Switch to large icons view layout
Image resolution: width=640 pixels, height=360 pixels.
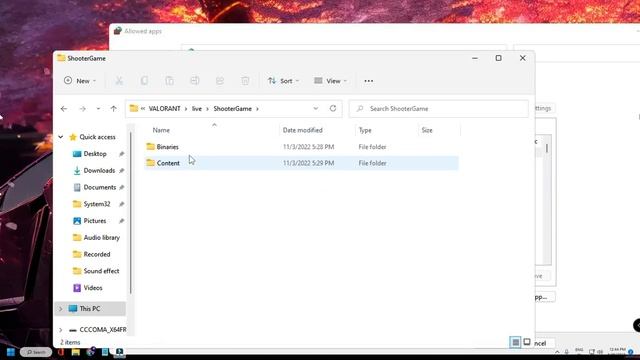click(x=527, y=342)
